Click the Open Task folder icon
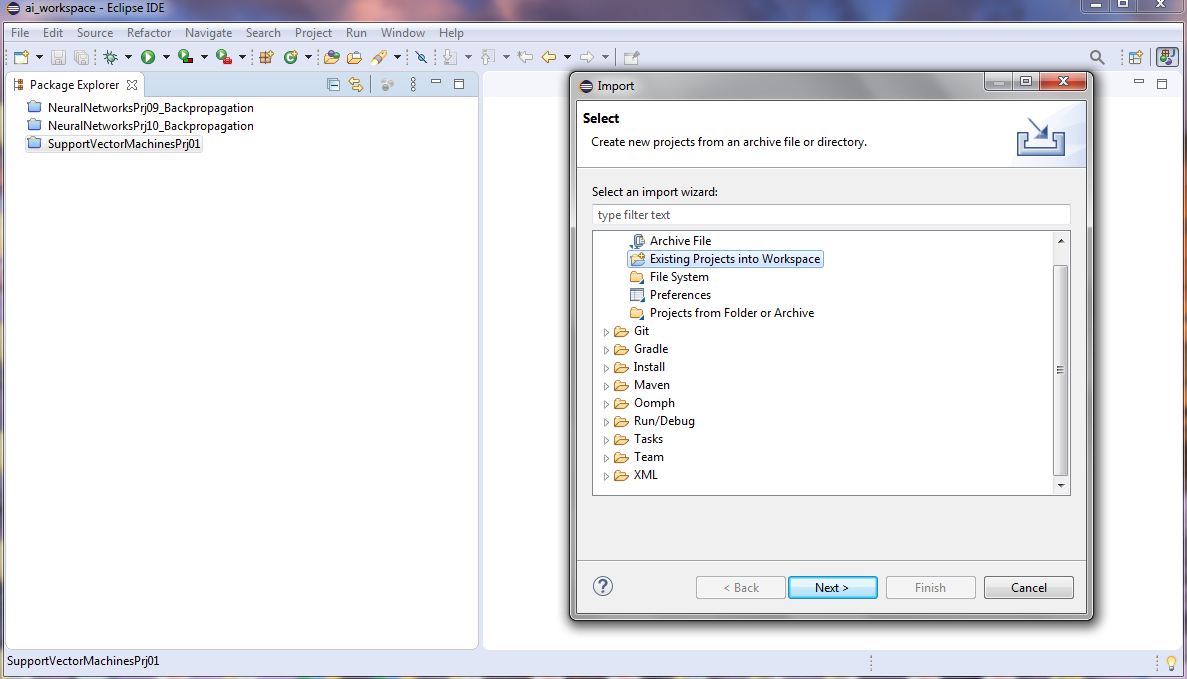 [x=354, y=57]
